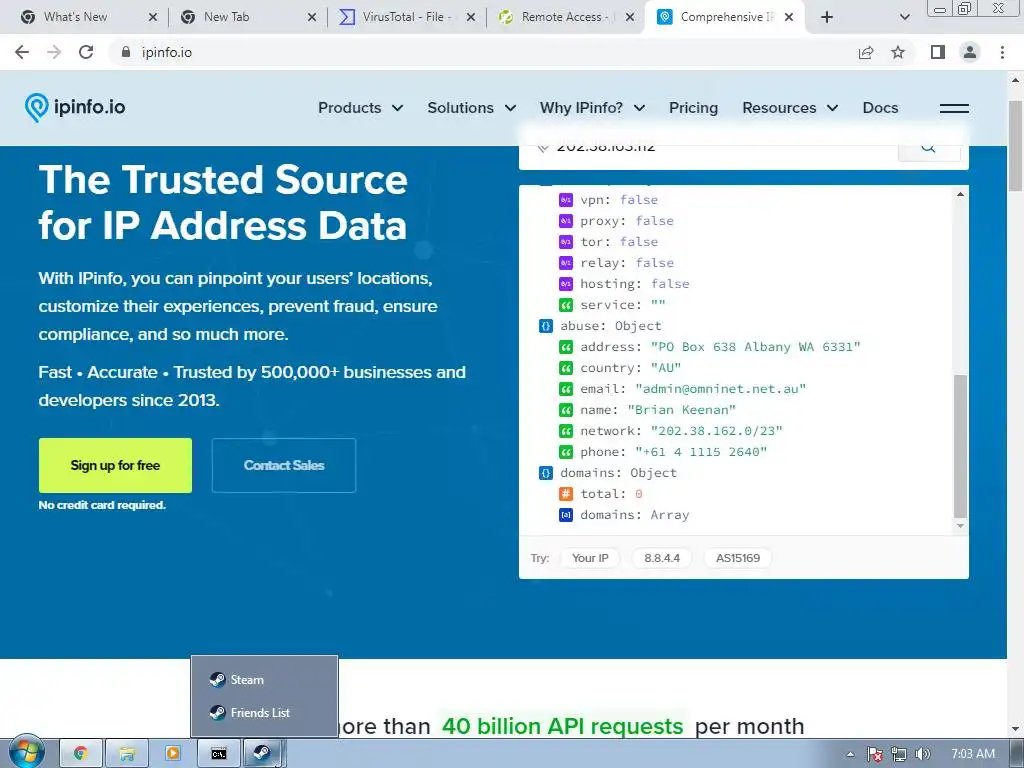Open the Pricing page
Image resolution: width=1024 pixels, height=768 pixels.
click(x=694, y=108)
